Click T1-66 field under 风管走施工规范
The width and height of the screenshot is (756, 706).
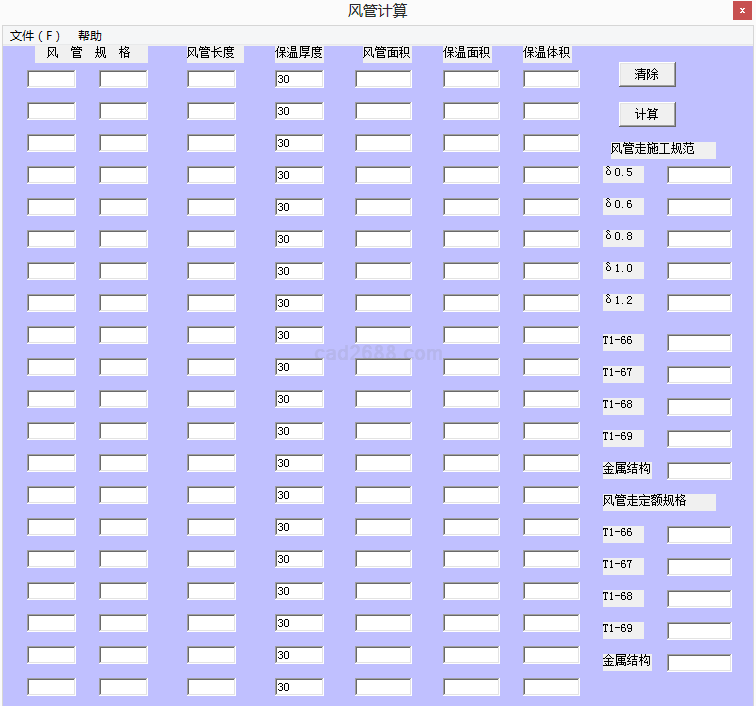(x=699, y=343)
